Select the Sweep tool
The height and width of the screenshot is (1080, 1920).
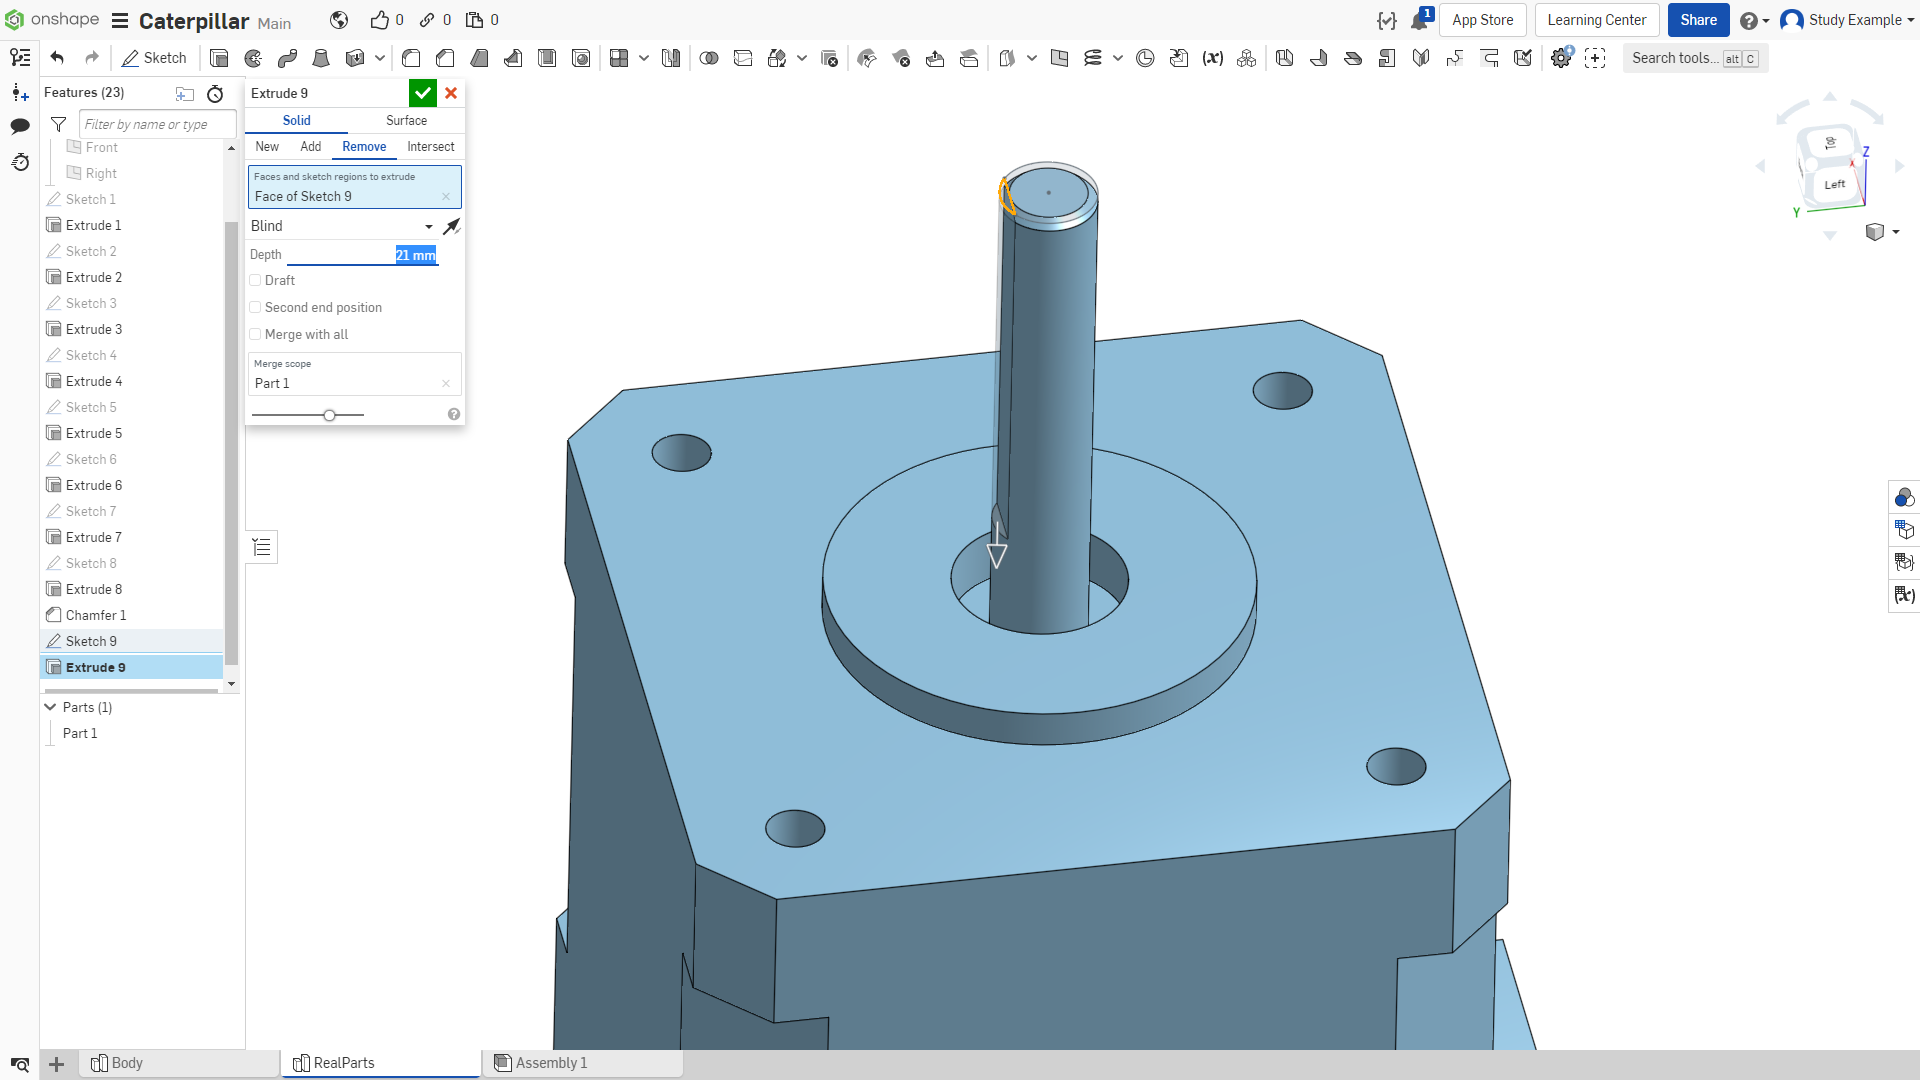click(287, 58)
